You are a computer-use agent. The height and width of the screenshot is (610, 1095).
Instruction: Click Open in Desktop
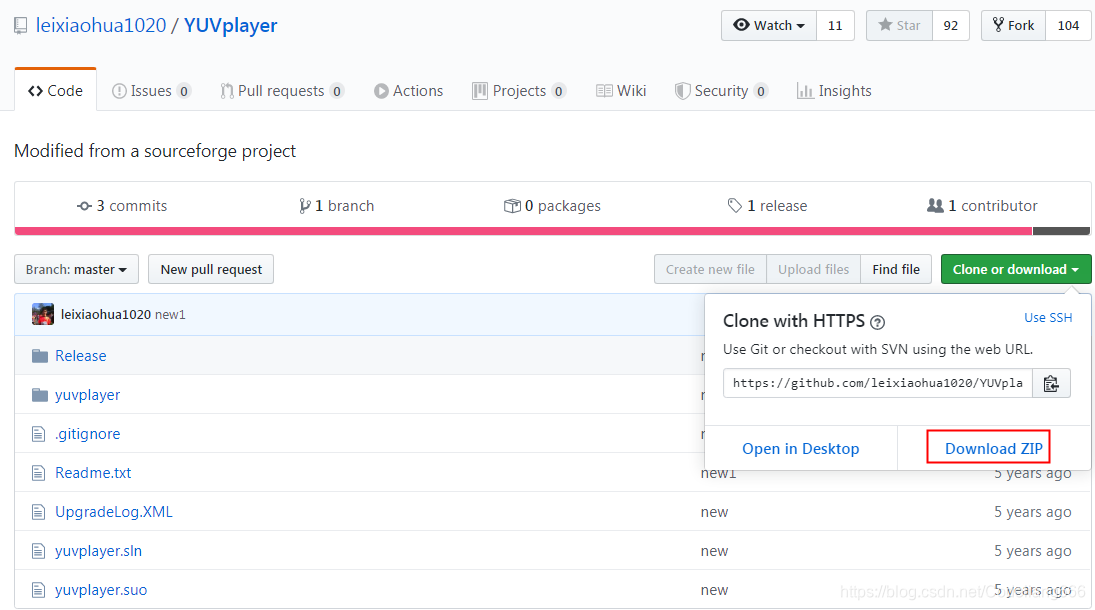pyautogui.click(x=800, y=449)
